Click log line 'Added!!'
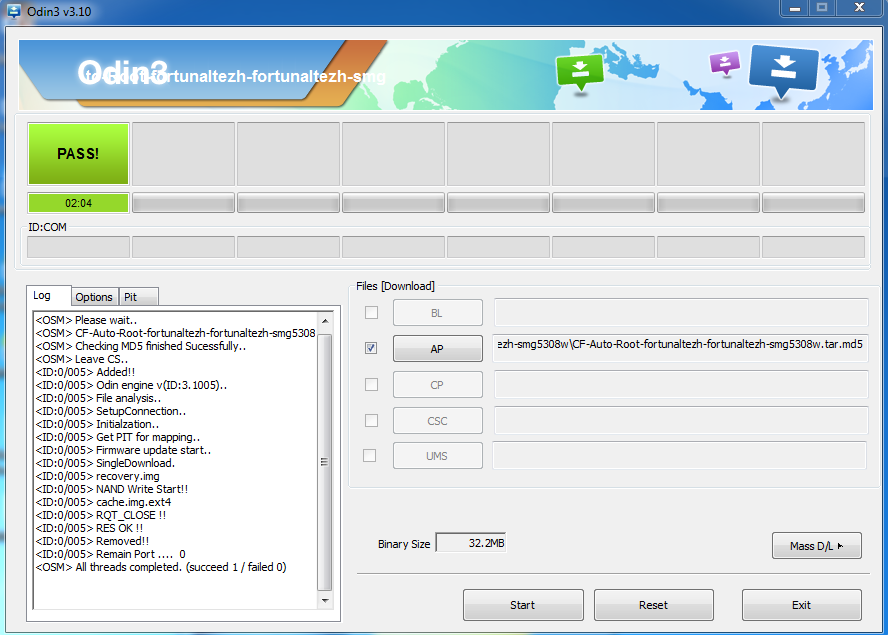This screenshot has height=635, width=888. point(86,372)
